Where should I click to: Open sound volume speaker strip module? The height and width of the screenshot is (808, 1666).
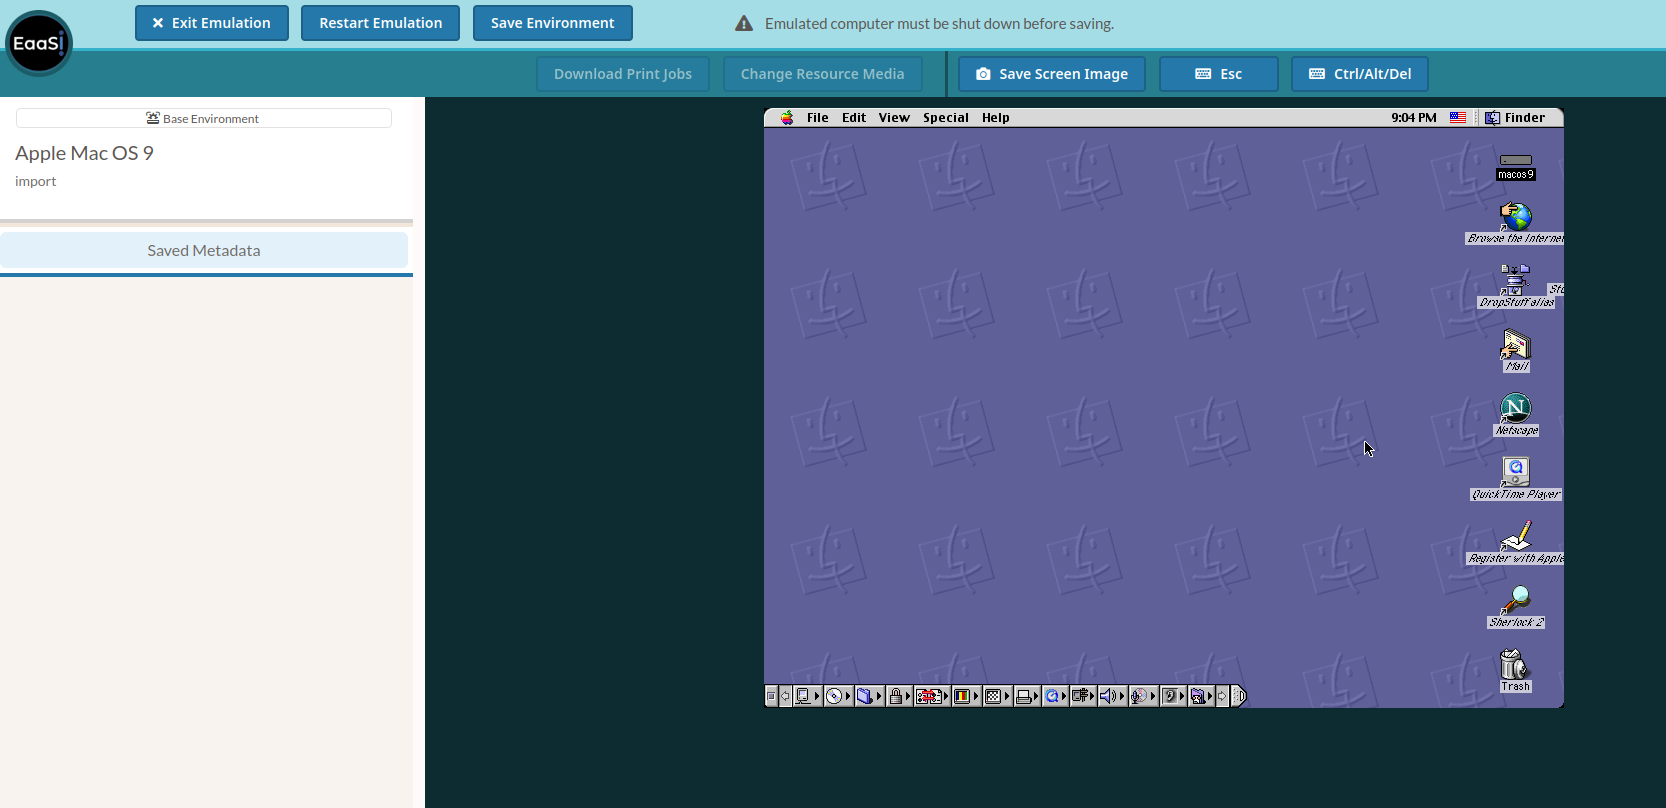click(1112, 696)
